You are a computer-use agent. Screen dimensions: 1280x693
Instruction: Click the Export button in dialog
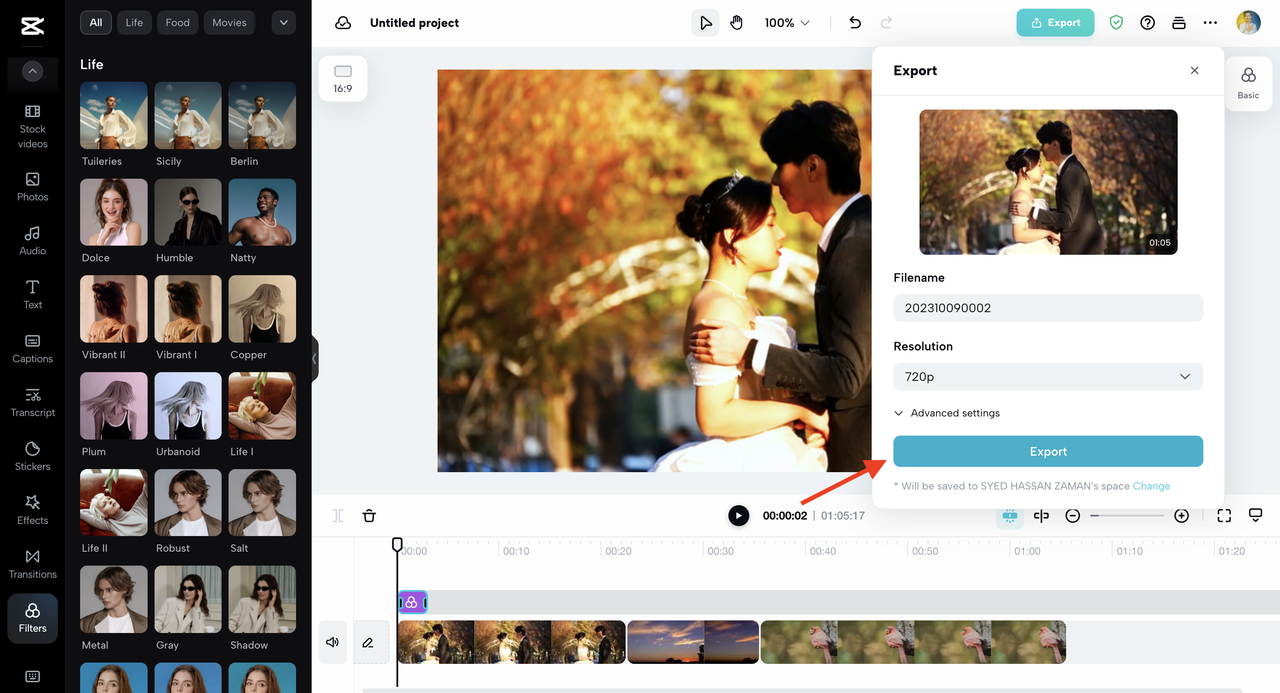tap(1047, 452)
